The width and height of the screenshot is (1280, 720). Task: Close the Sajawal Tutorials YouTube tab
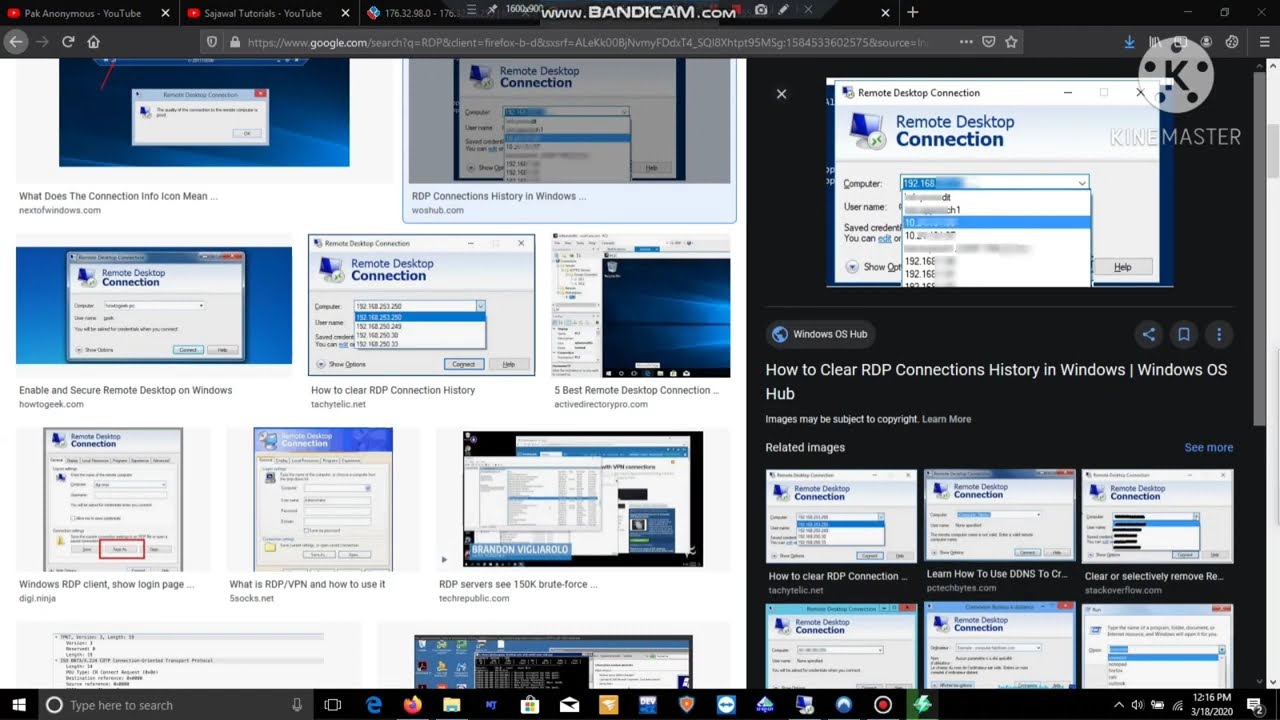345,13
